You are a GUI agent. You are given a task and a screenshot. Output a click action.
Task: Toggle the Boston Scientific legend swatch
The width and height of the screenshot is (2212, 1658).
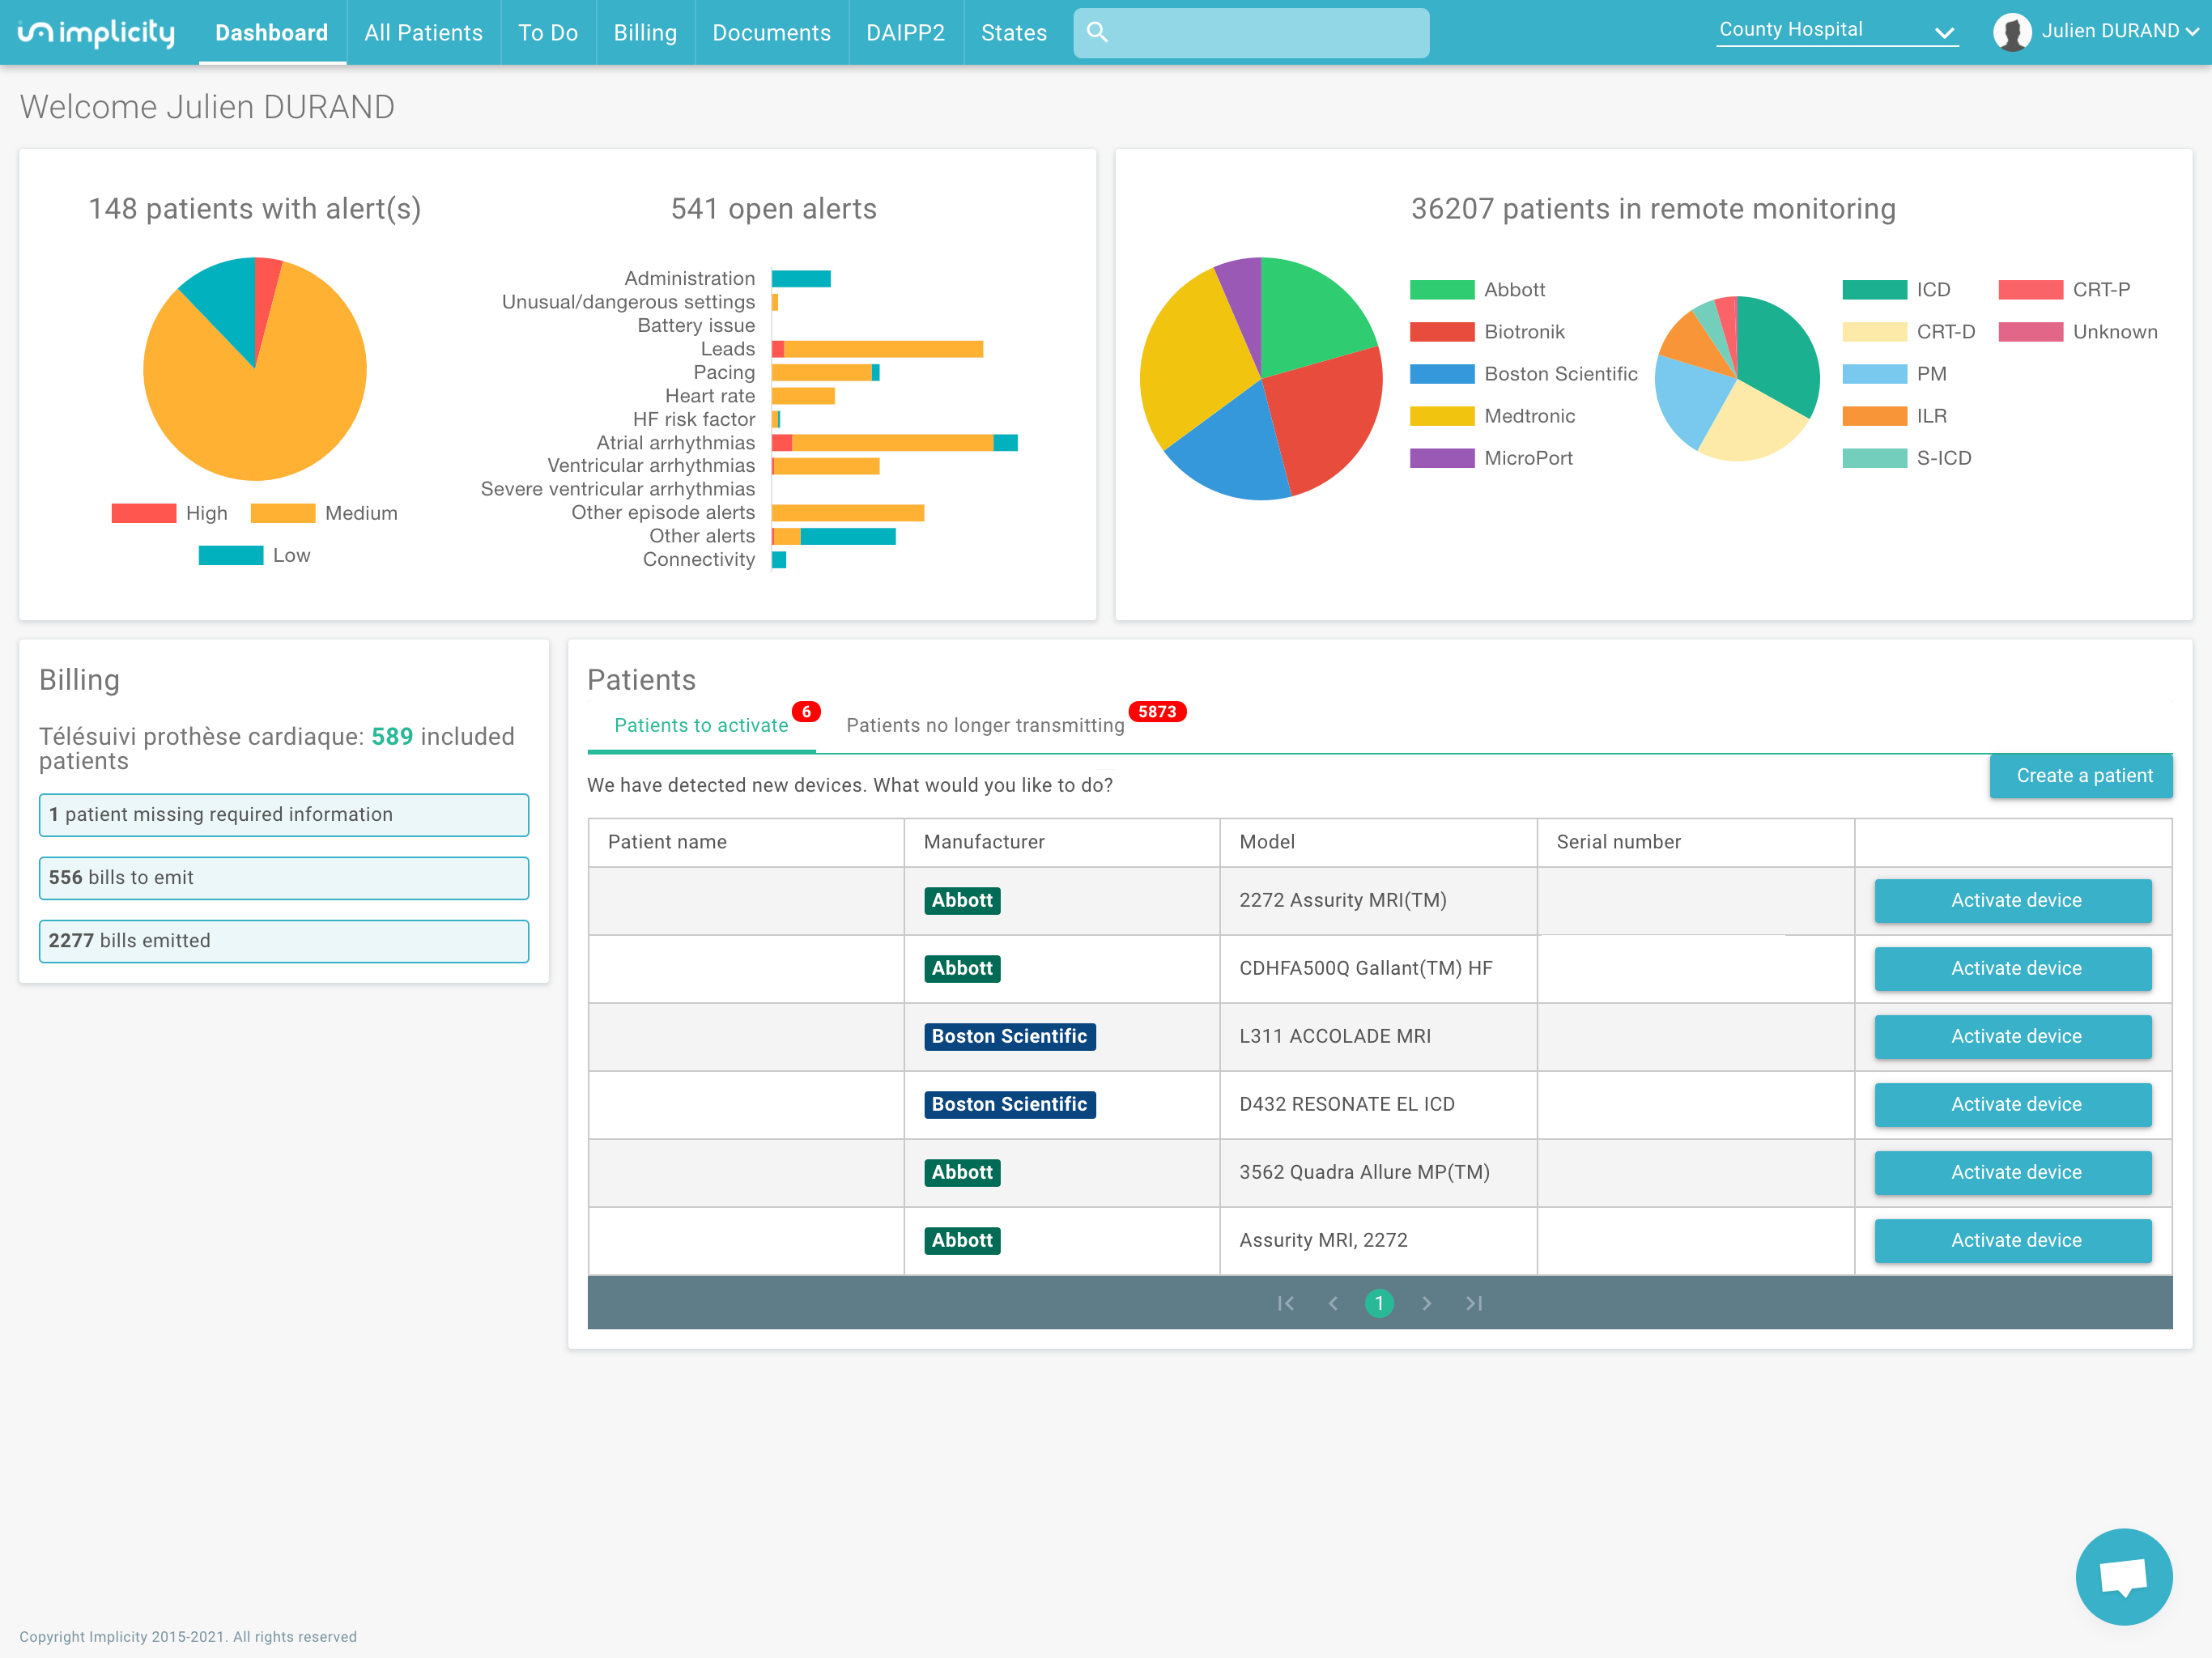(1442, 374)
